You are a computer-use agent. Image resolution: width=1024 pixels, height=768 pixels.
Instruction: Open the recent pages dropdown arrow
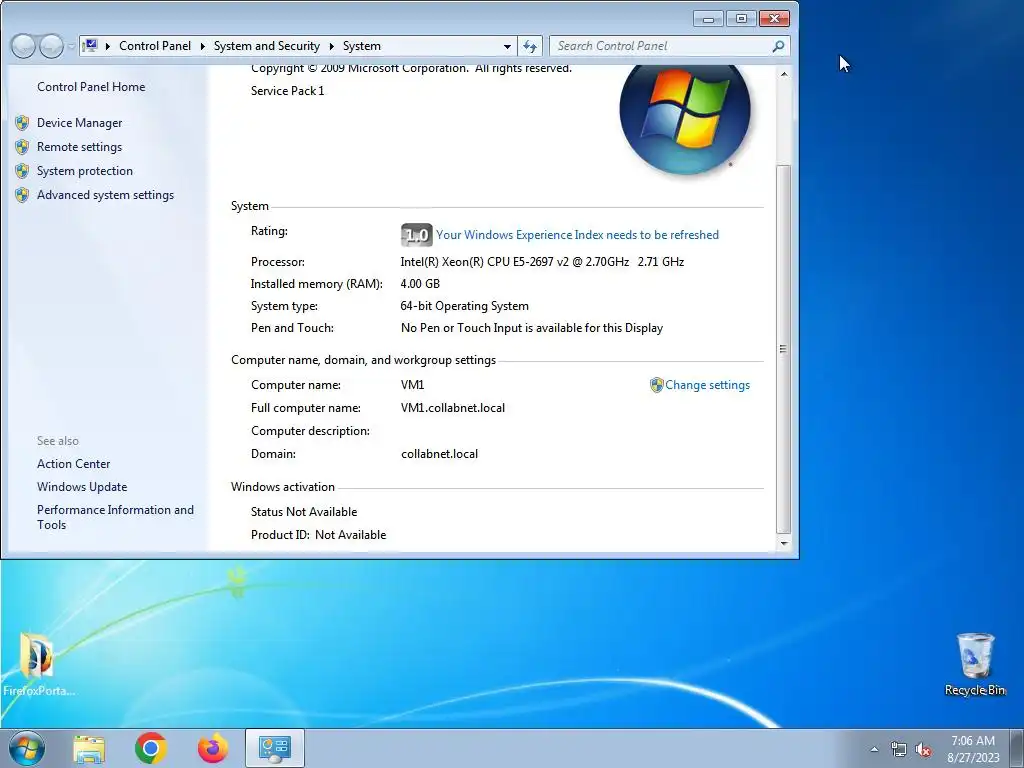point(71,46)
